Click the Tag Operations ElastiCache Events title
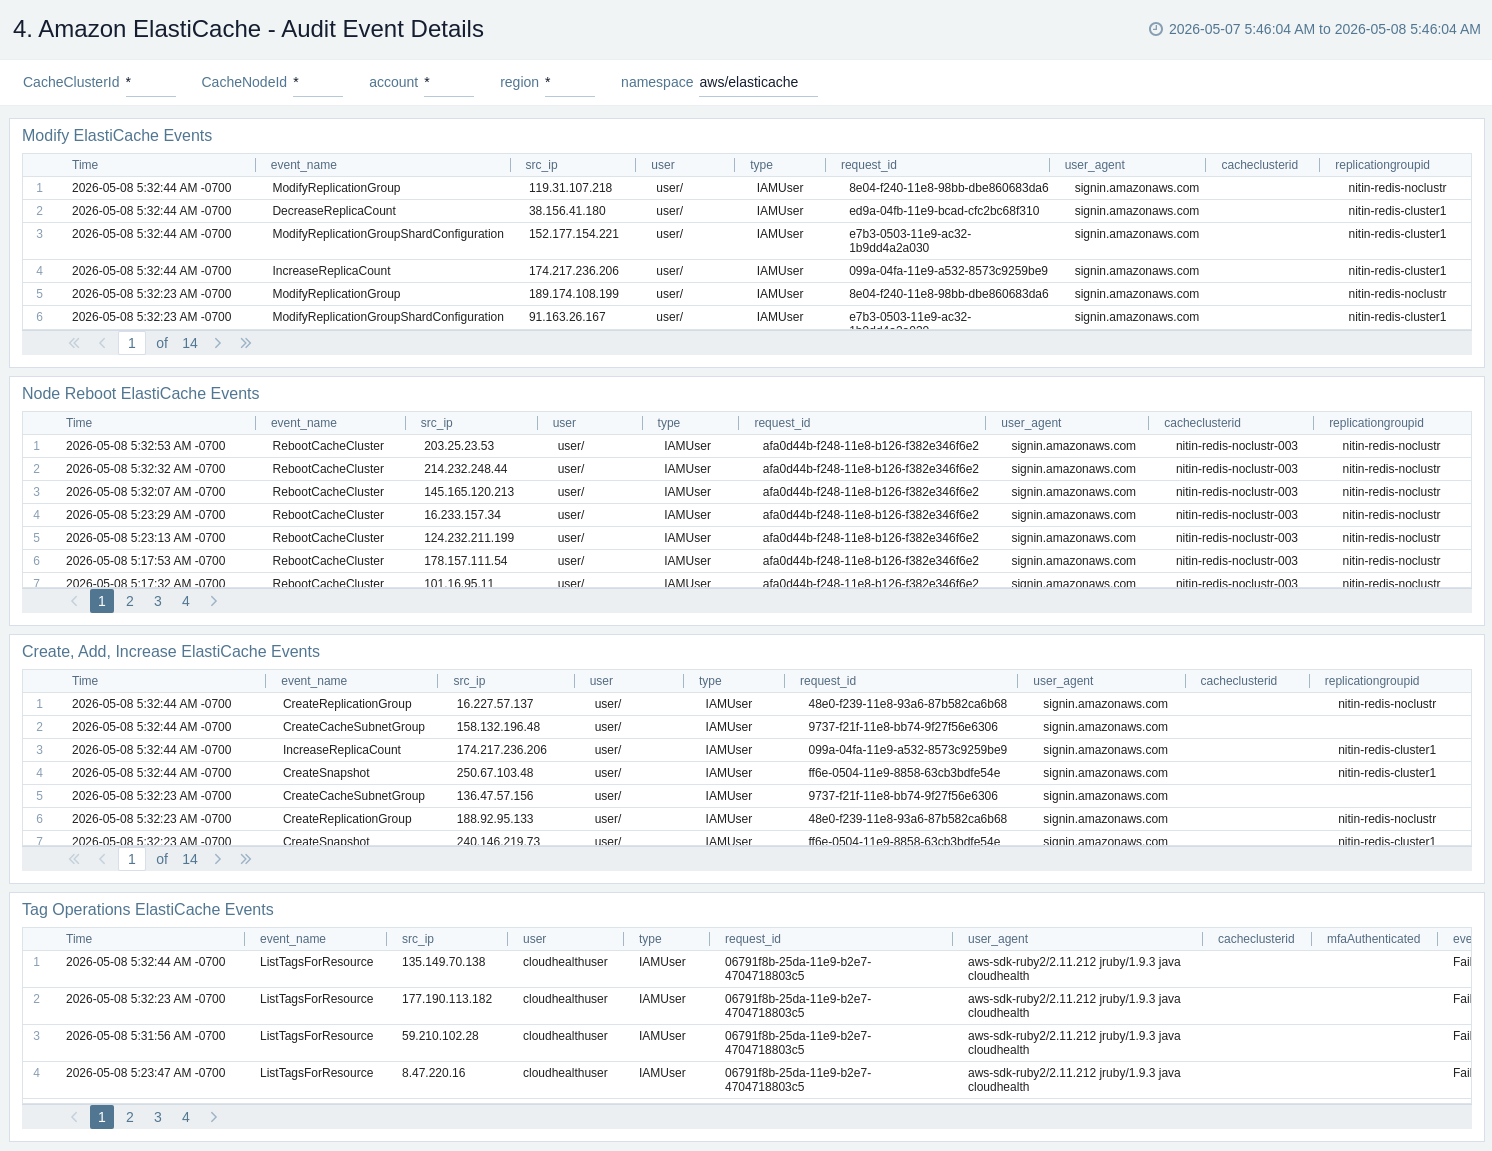 click(x=148, y=910)
